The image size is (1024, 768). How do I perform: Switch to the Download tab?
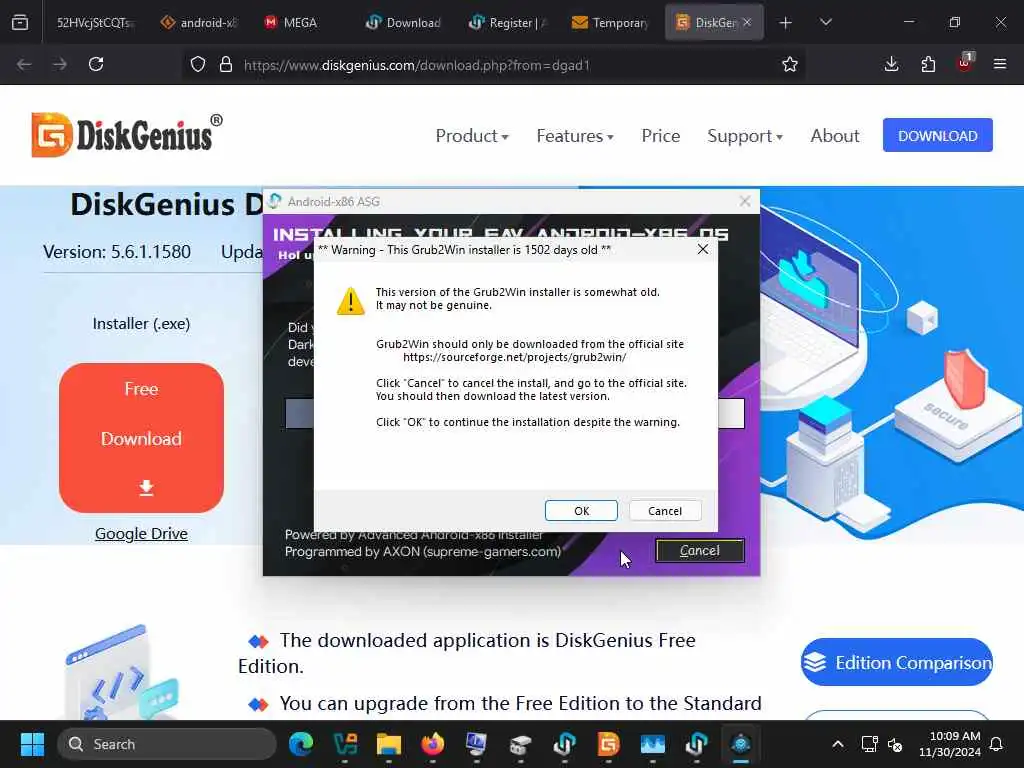click(405, 22)
